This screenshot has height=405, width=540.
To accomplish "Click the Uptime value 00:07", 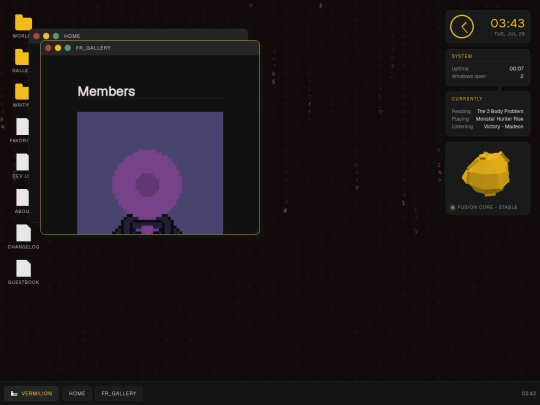I will click(516, 69).
